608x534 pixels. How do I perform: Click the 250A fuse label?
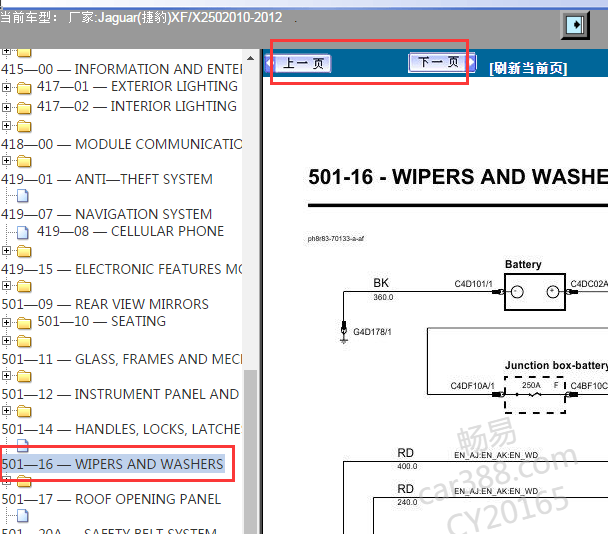point(531,385)
